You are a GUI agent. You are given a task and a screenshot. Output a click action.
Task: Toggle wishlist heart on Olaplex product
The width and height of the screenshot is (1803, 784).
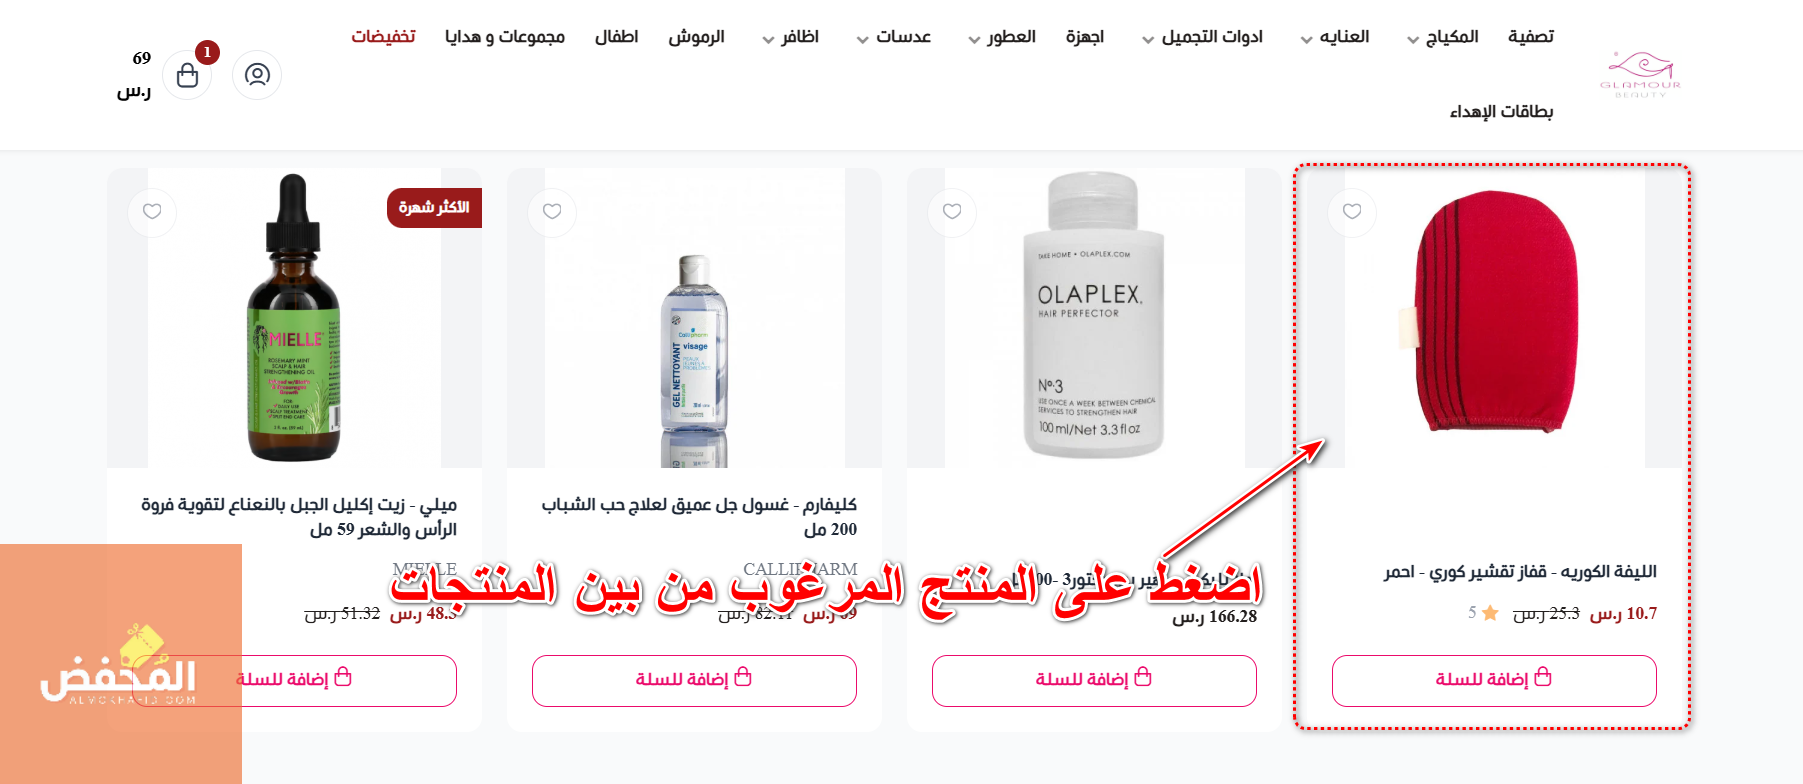pos(952,212)
